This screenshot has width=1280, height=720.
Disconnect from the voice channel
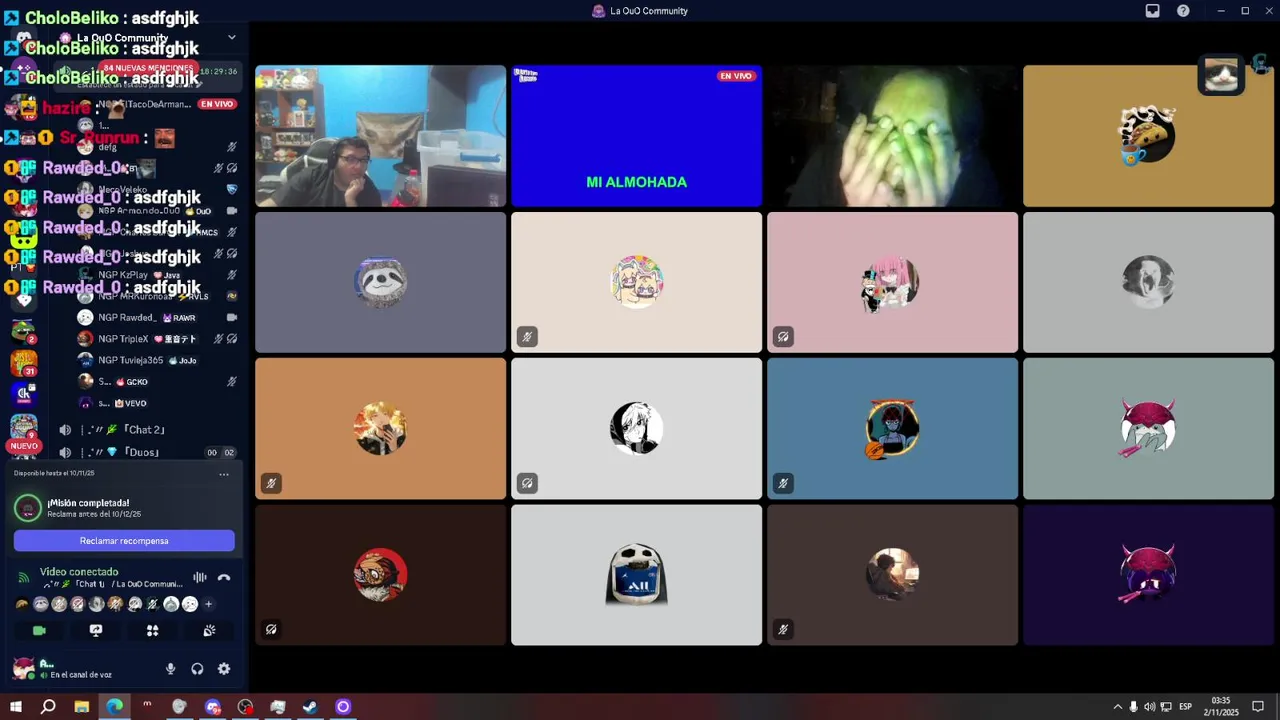click(x=224, y=577)
